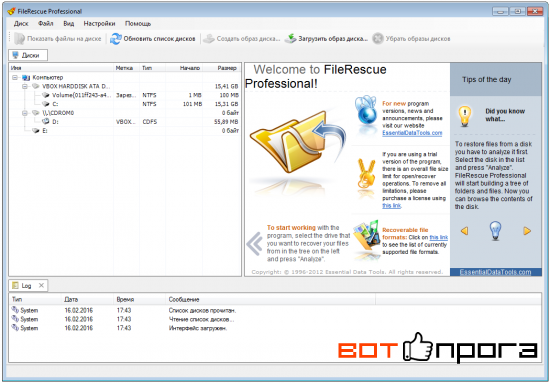Click System icon of 'Чтение список дисков' row
The width and height of the screenshot is (550, 383).
point(15,319)
